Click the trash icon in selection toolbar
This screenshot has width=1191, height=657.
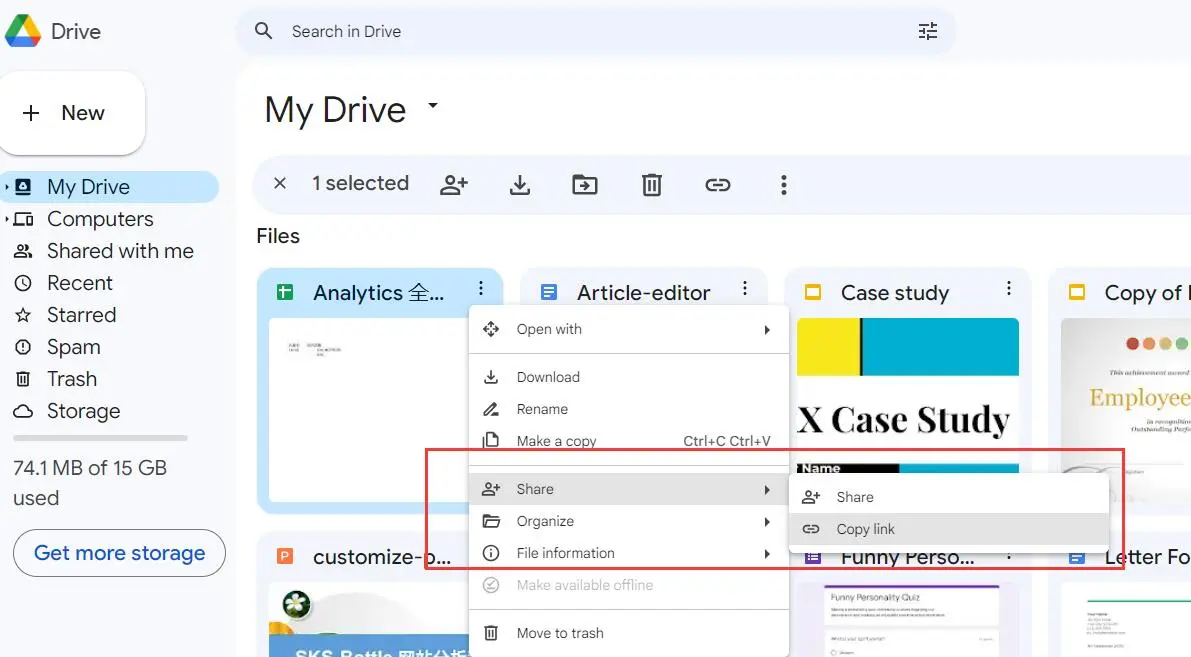652,184
